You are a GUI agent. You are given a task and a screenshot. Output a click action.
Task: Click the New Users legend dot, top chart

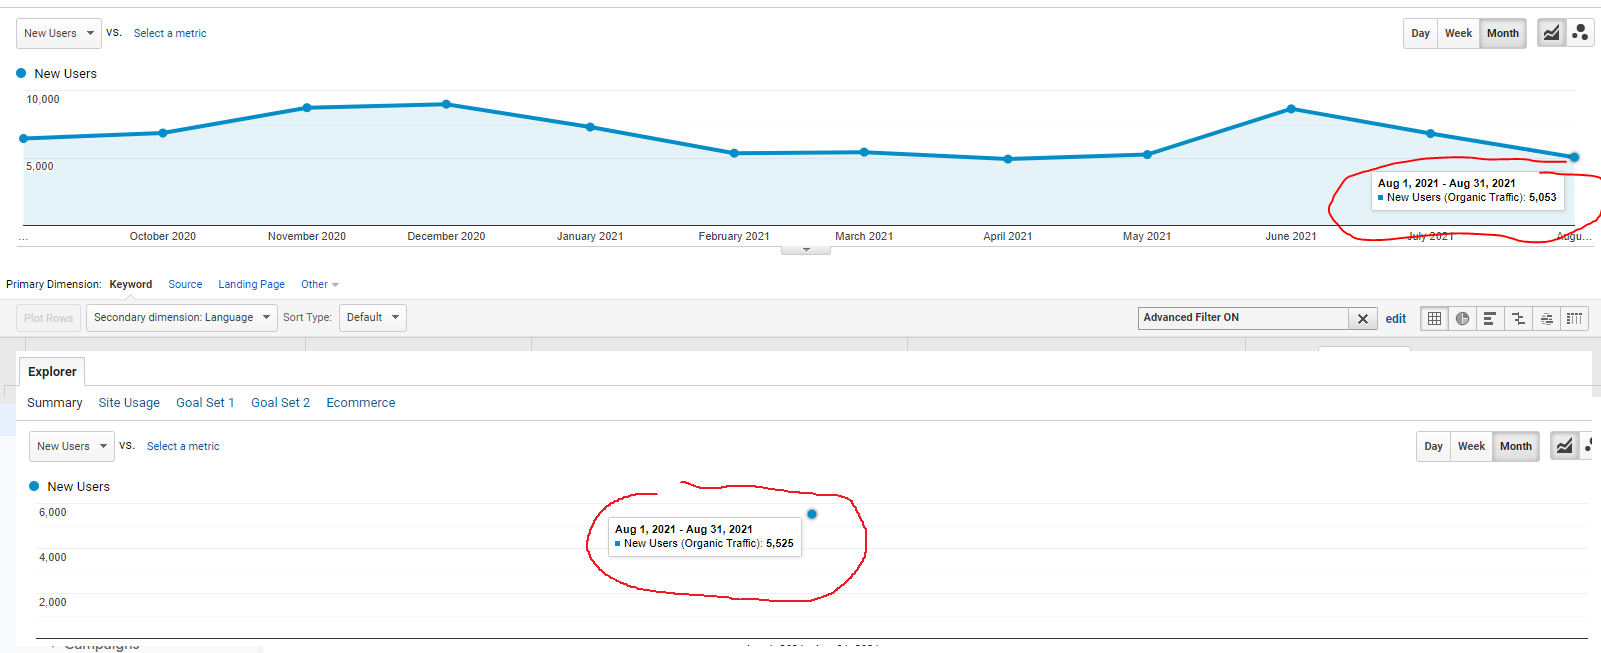point(21,73)
